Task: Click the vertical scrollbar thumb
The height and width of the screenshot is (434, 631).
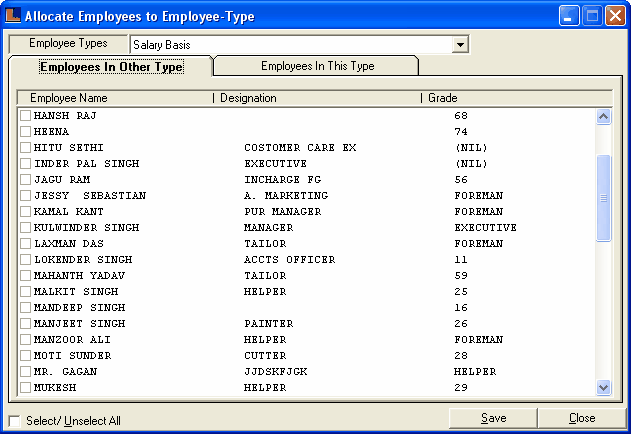Action: click(x=603, y=198)
